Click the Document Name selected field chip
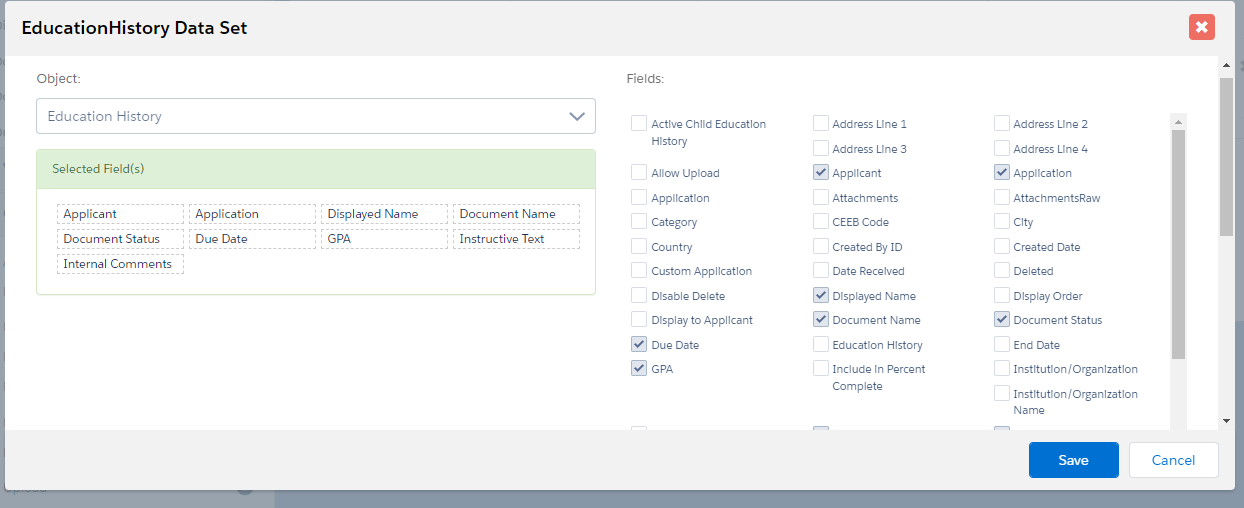1244x508 pixels. tap(516, 214)
